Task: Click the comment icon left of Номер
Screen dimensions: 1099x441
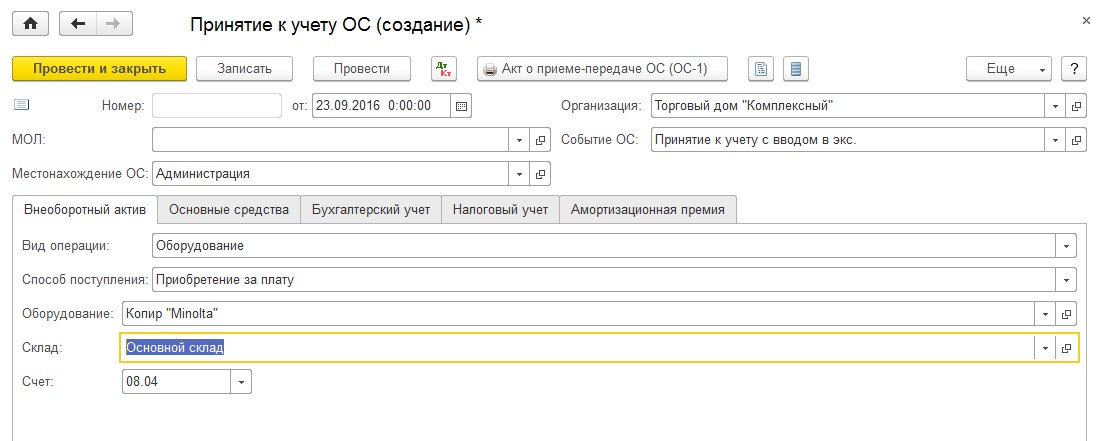Action: coord(22,104)
